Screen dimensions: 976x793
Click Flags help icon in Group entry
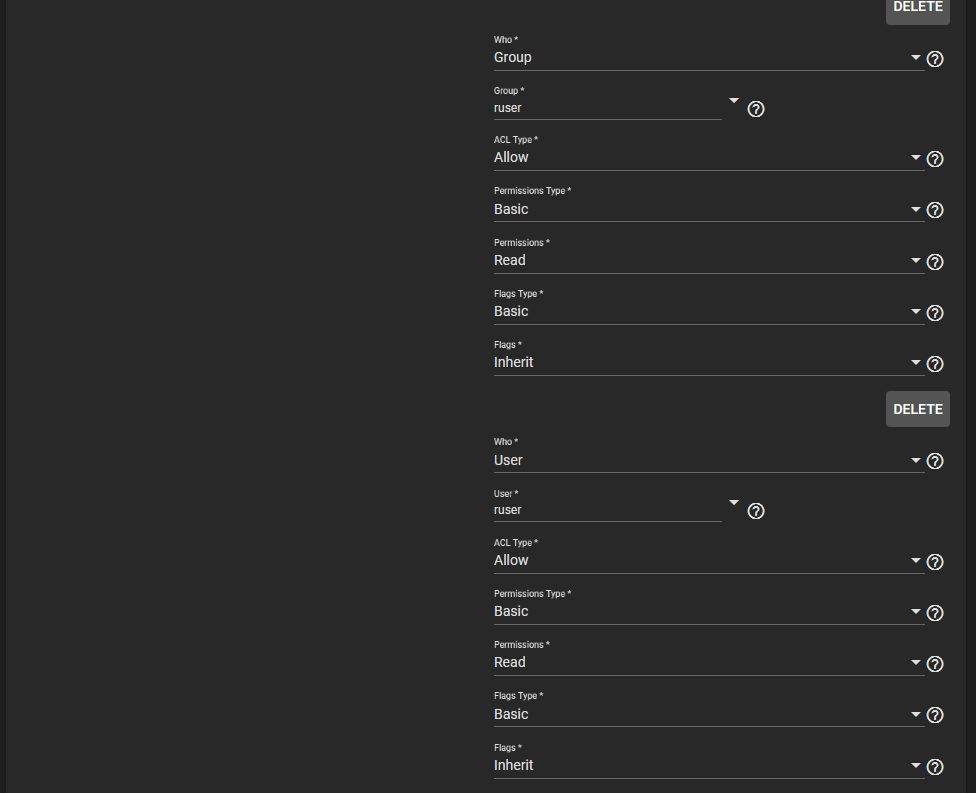935,364
